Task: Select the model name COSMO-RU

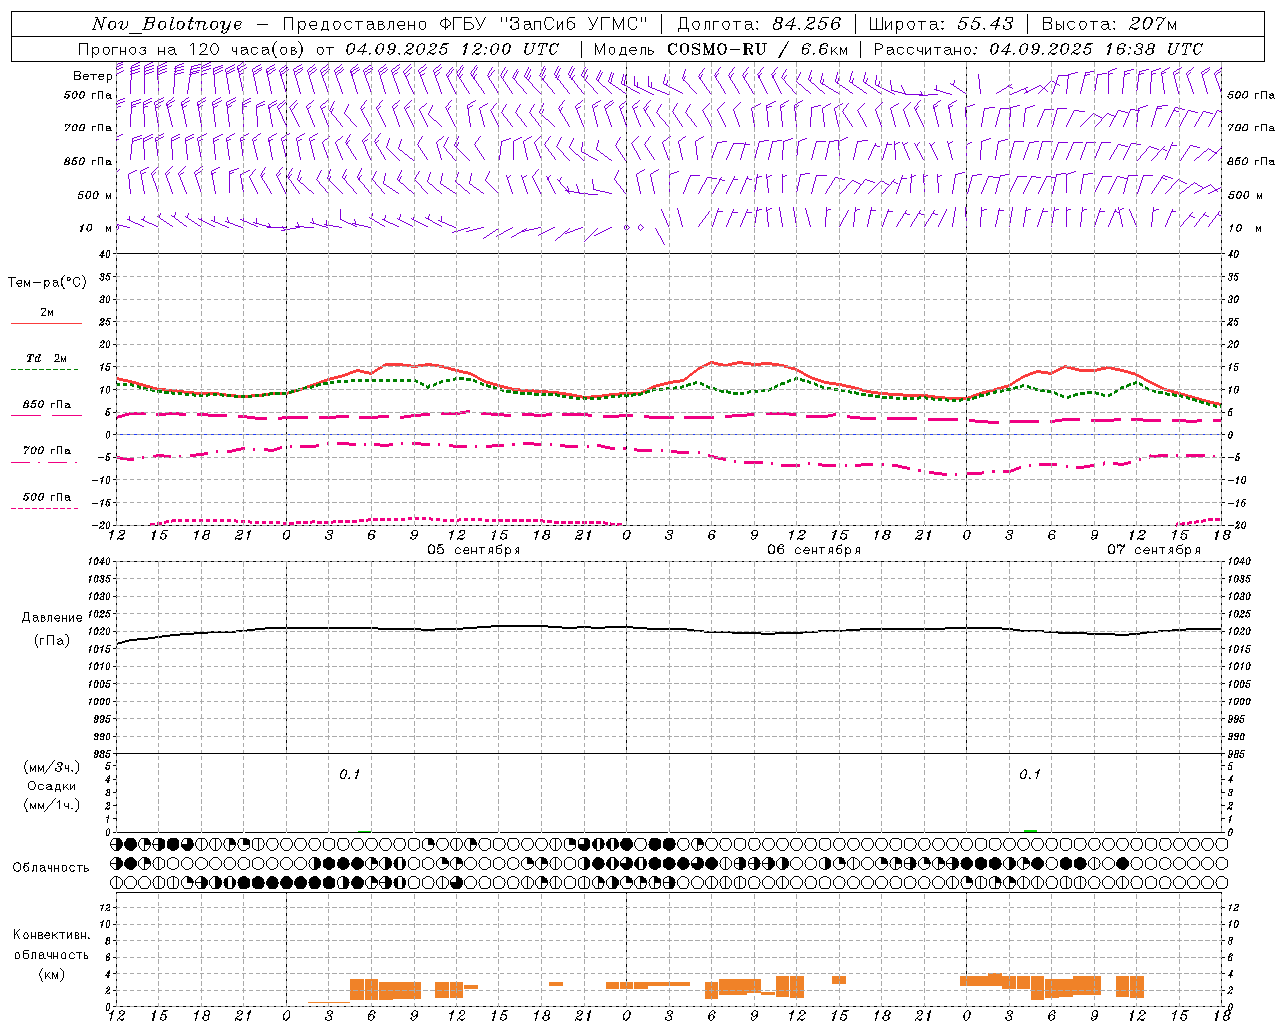Action: (716, 49)
